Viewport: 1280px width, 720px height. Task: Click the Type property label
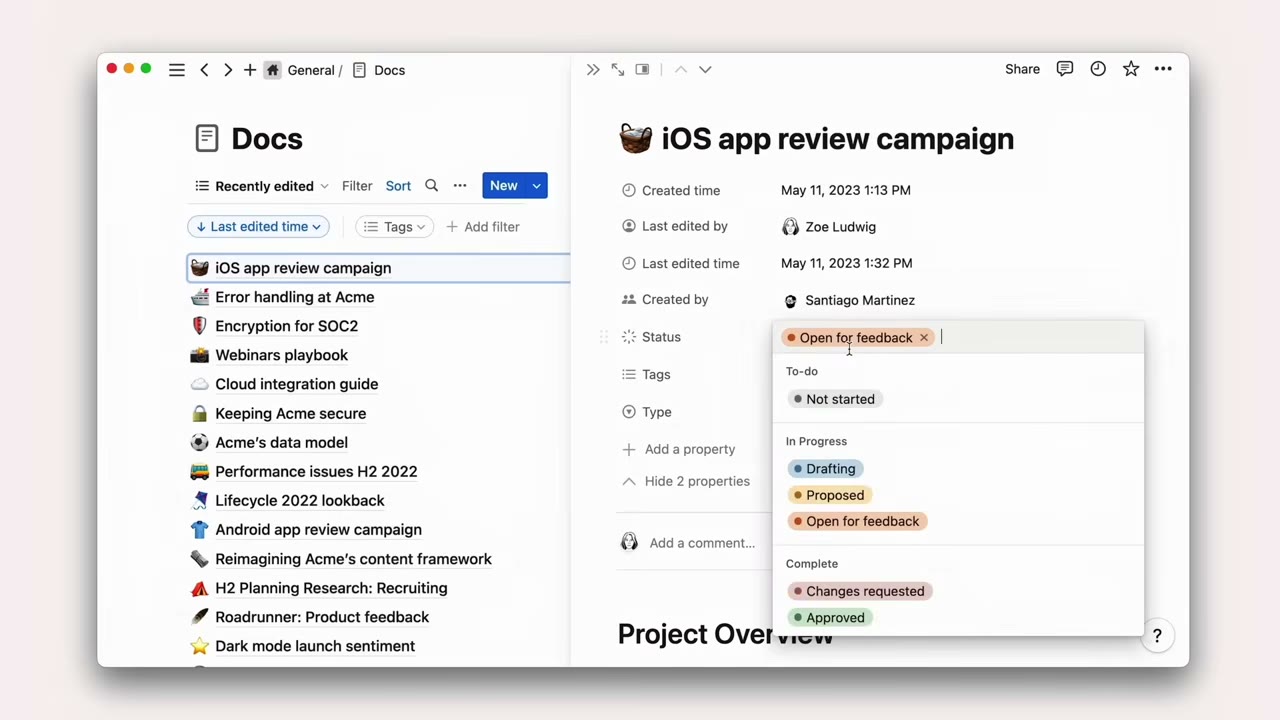[657, 412]
